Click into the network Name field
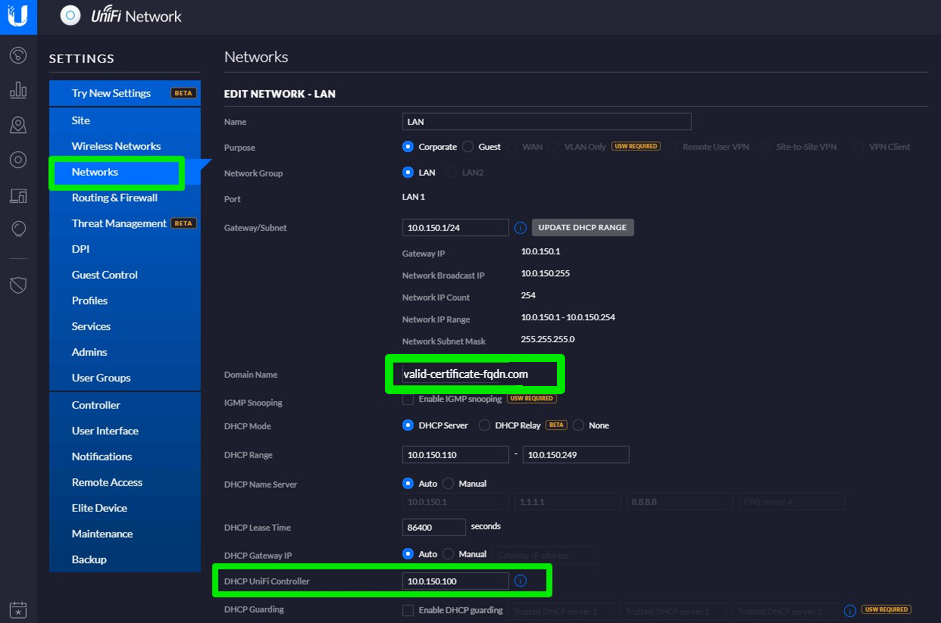The height and width of the screenshot is (623, 941). [x=546, y=122]
